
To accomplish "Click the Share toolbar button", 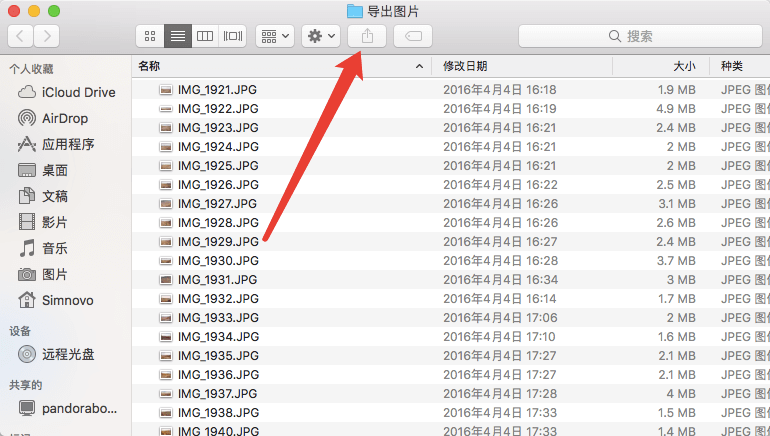I will point(367,36).
